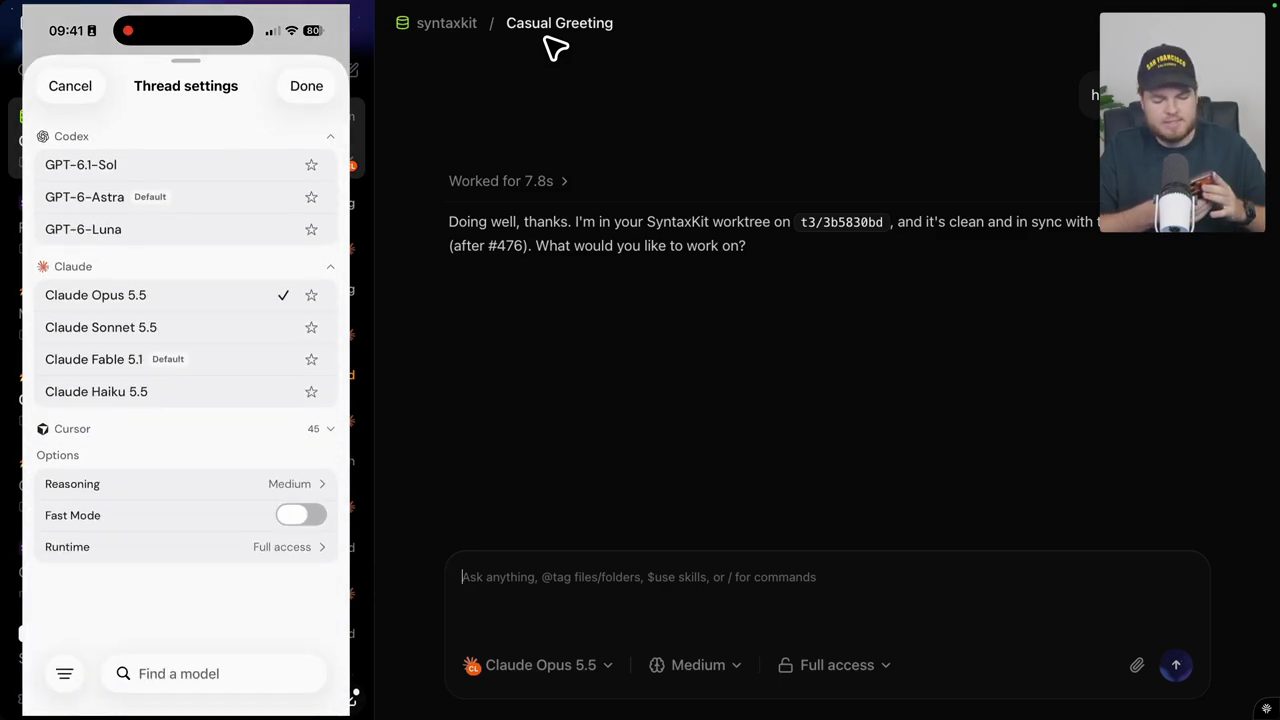Enable the Fast Mode switch

(x=301, y=515)
